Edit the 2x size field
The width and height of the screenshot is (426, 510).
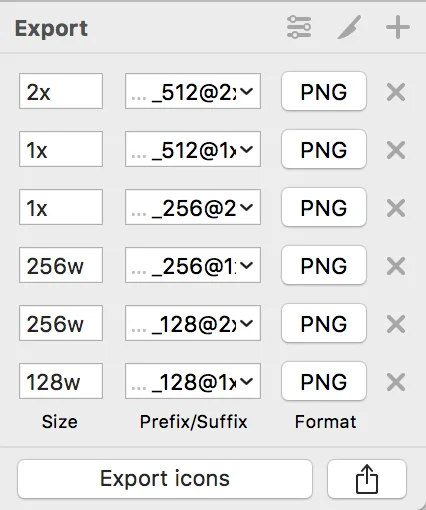pos(61,91)
